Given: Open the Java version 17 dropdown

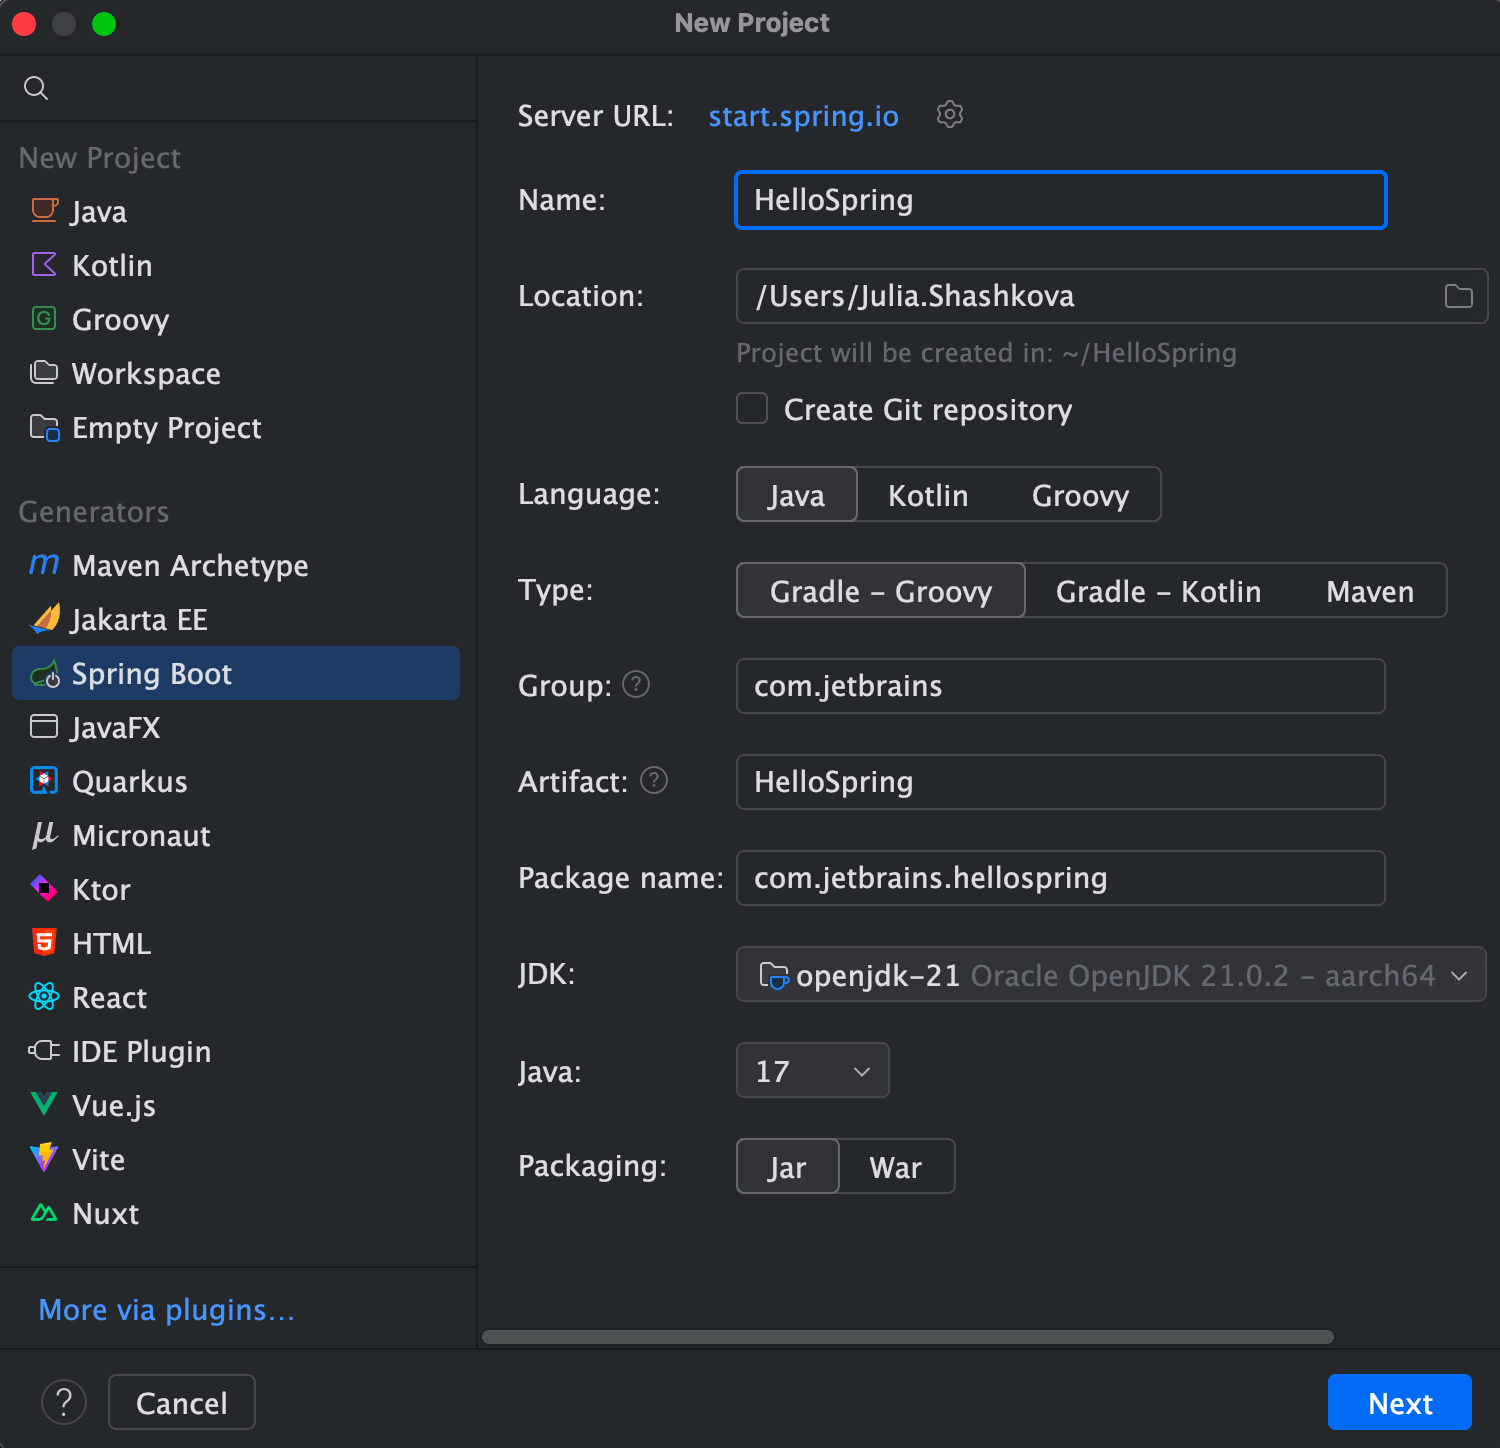Looking at the screenshot, I should 813,1070.
